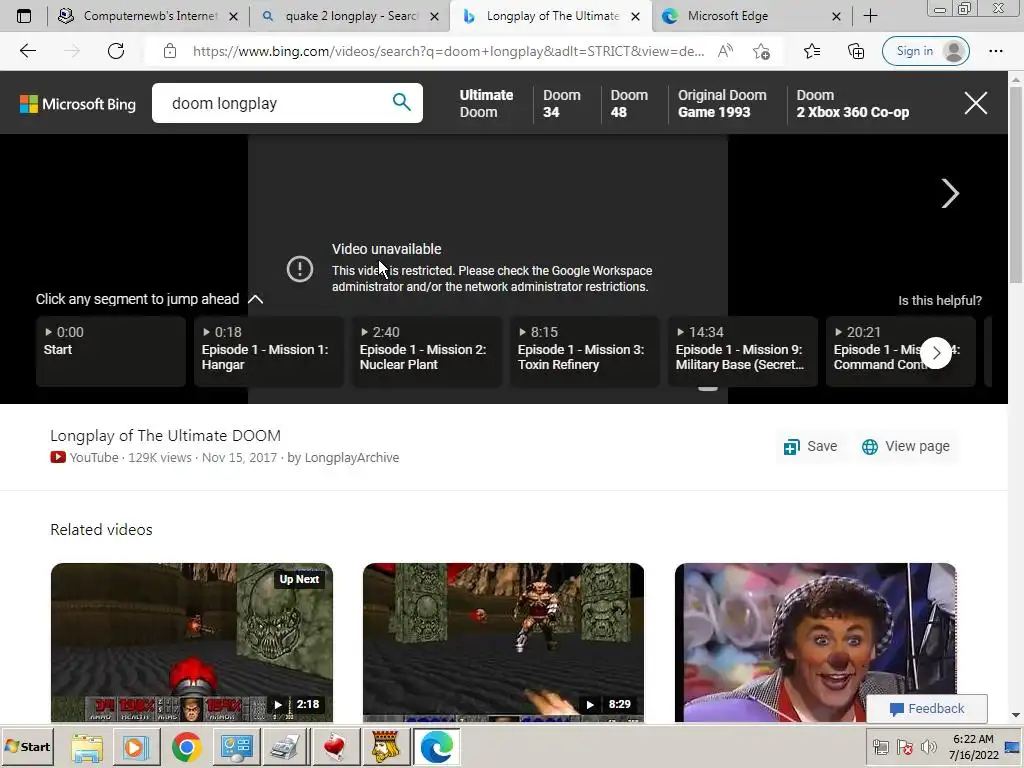1024x768 pixels.
Task: Close the video viewer with X
Action: click(x=976, y=103)
